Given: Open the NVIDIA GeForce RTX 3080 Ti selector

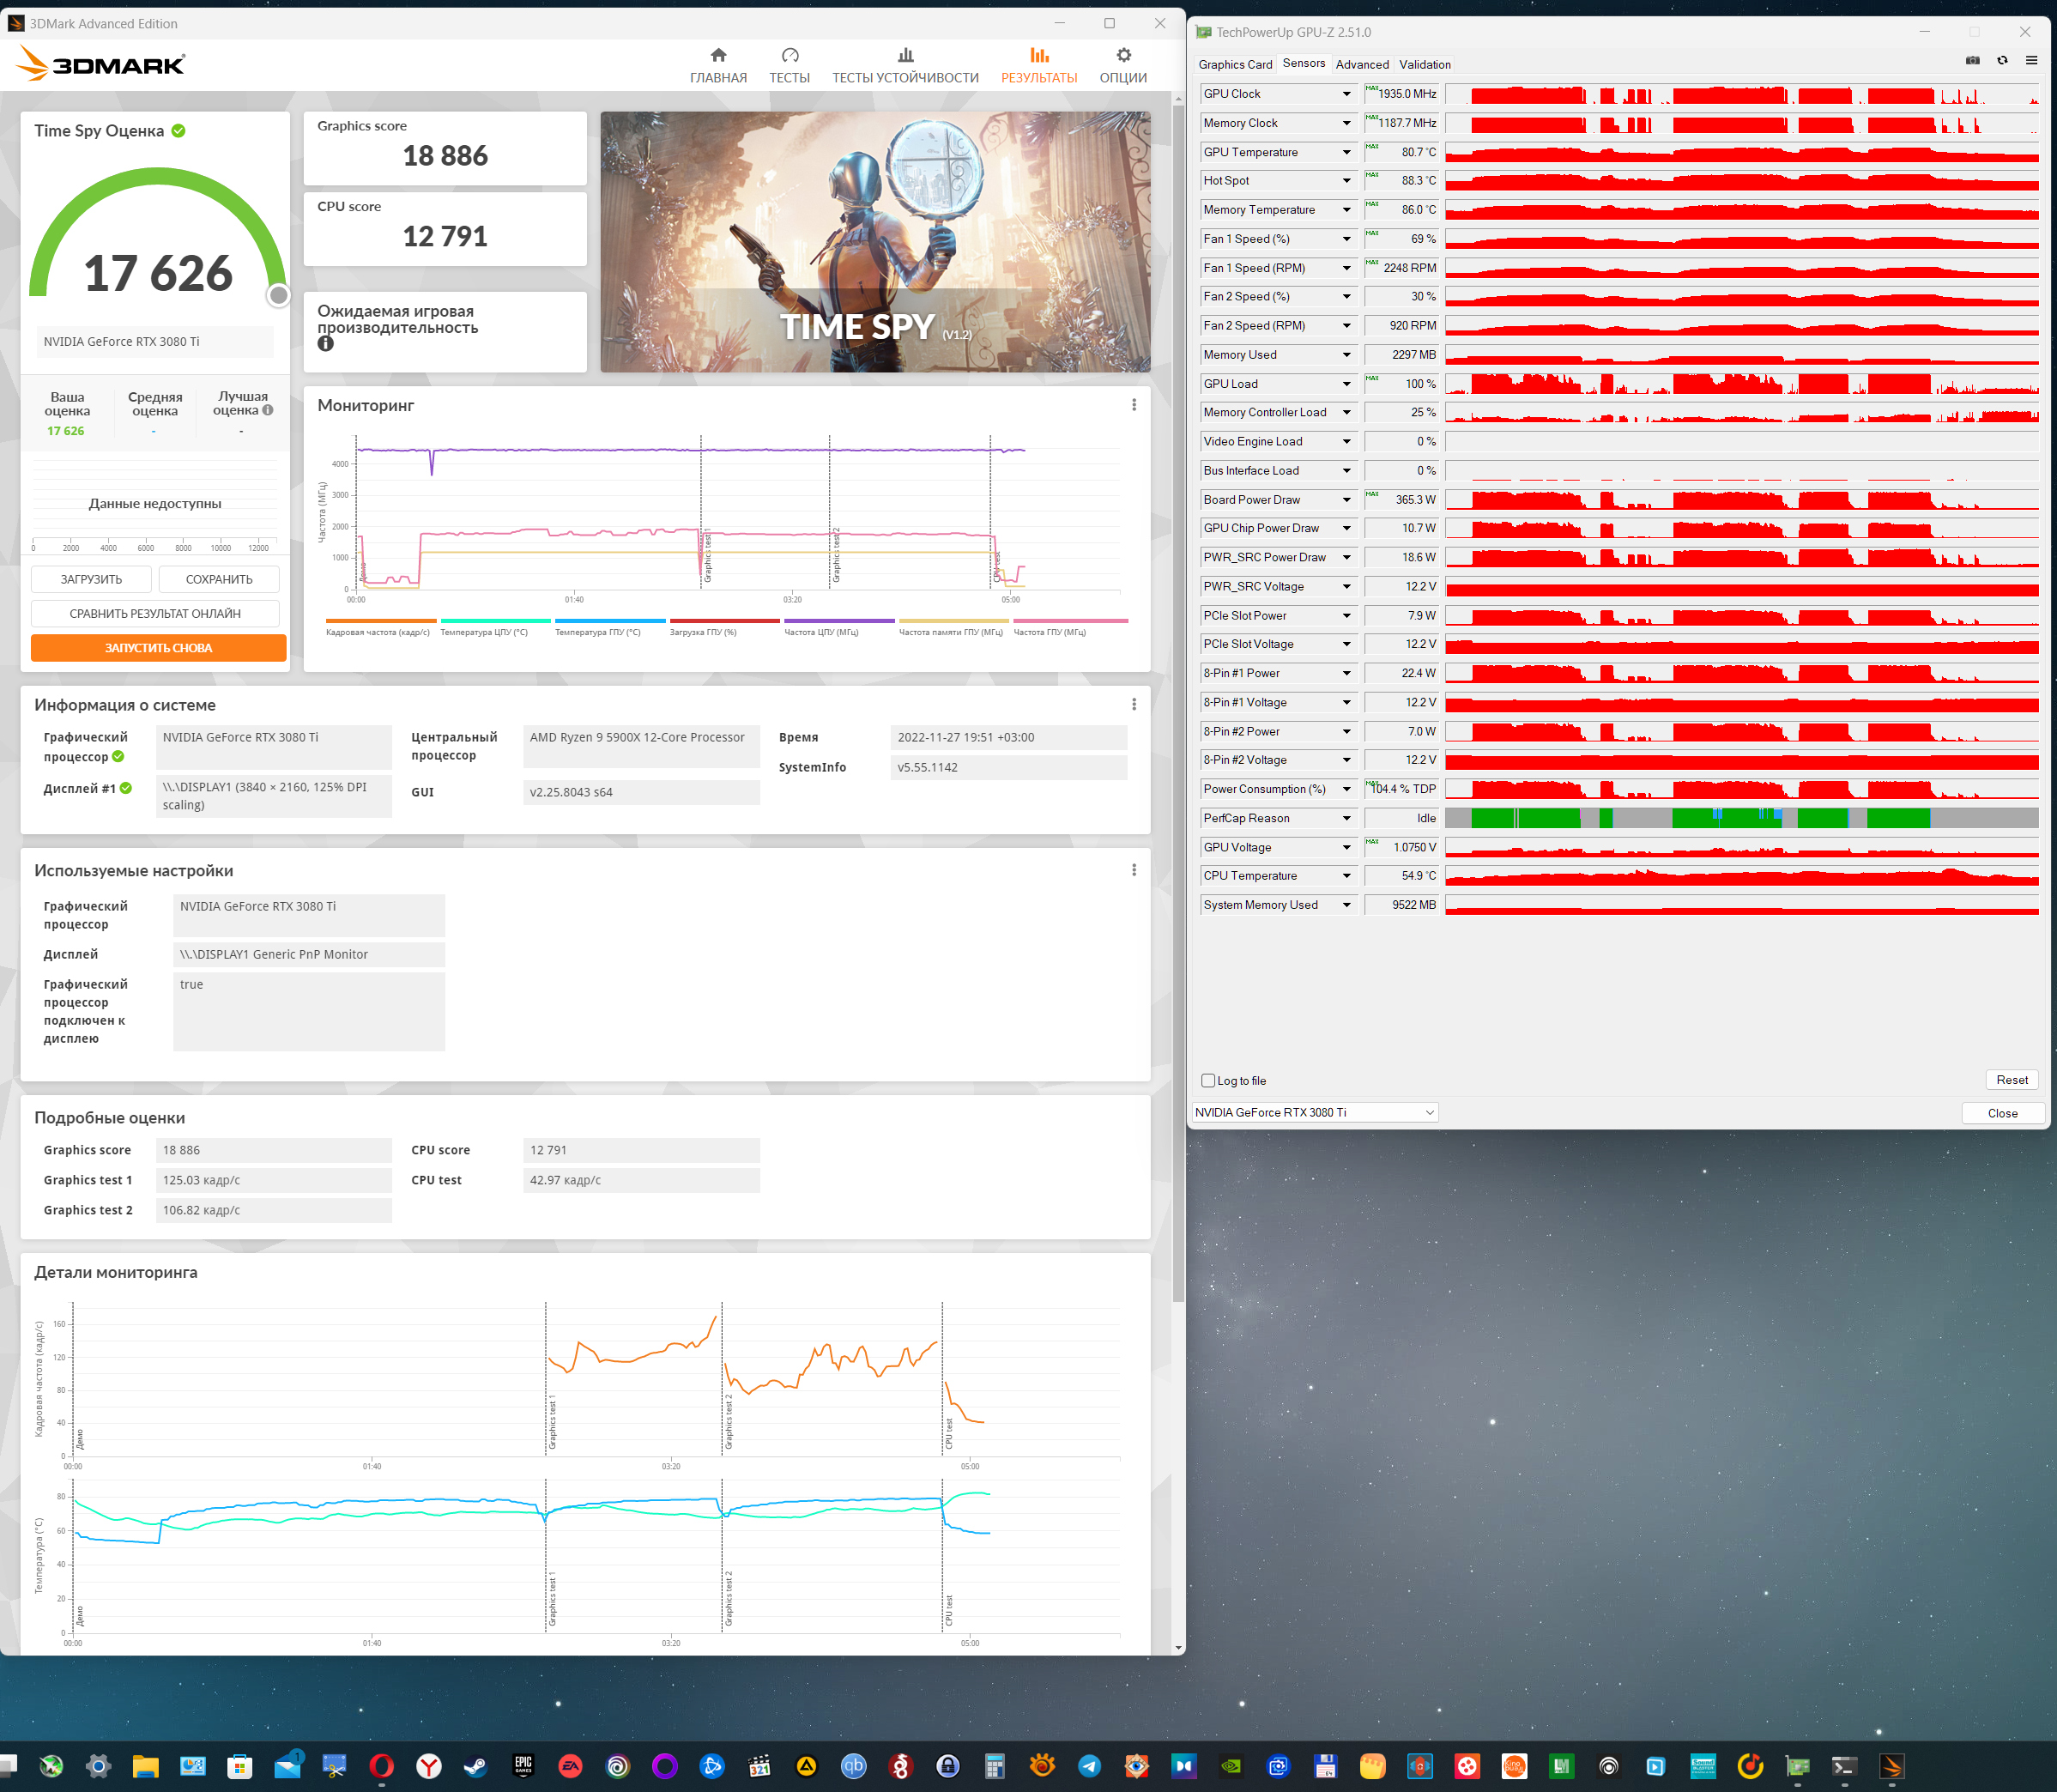Looking at the screenshot, I should pos(1314,1113).
